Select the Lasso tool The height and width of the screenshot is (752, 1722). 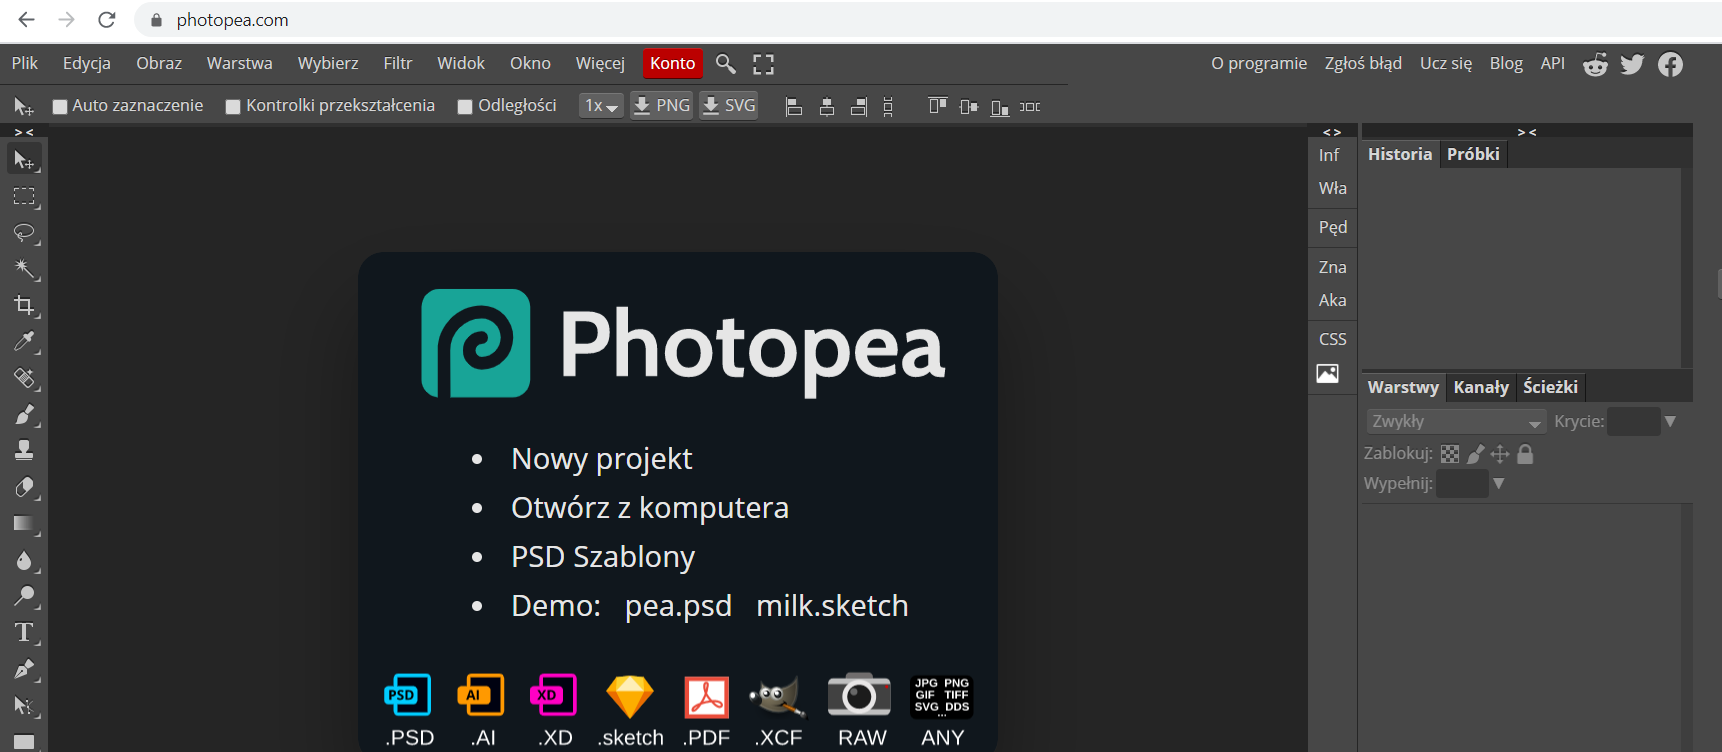(24, 233)
